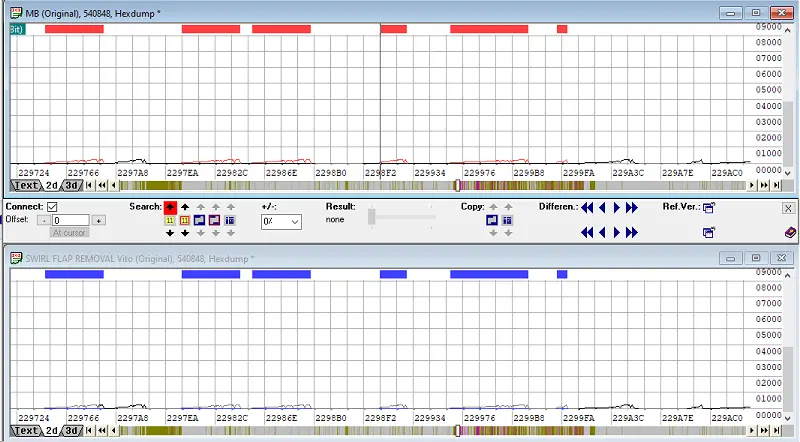The width and height of the screenshot is (800, 442).
Task: Click address label 2297EA in SWIRL FLAP window
Action: point(183,418)
